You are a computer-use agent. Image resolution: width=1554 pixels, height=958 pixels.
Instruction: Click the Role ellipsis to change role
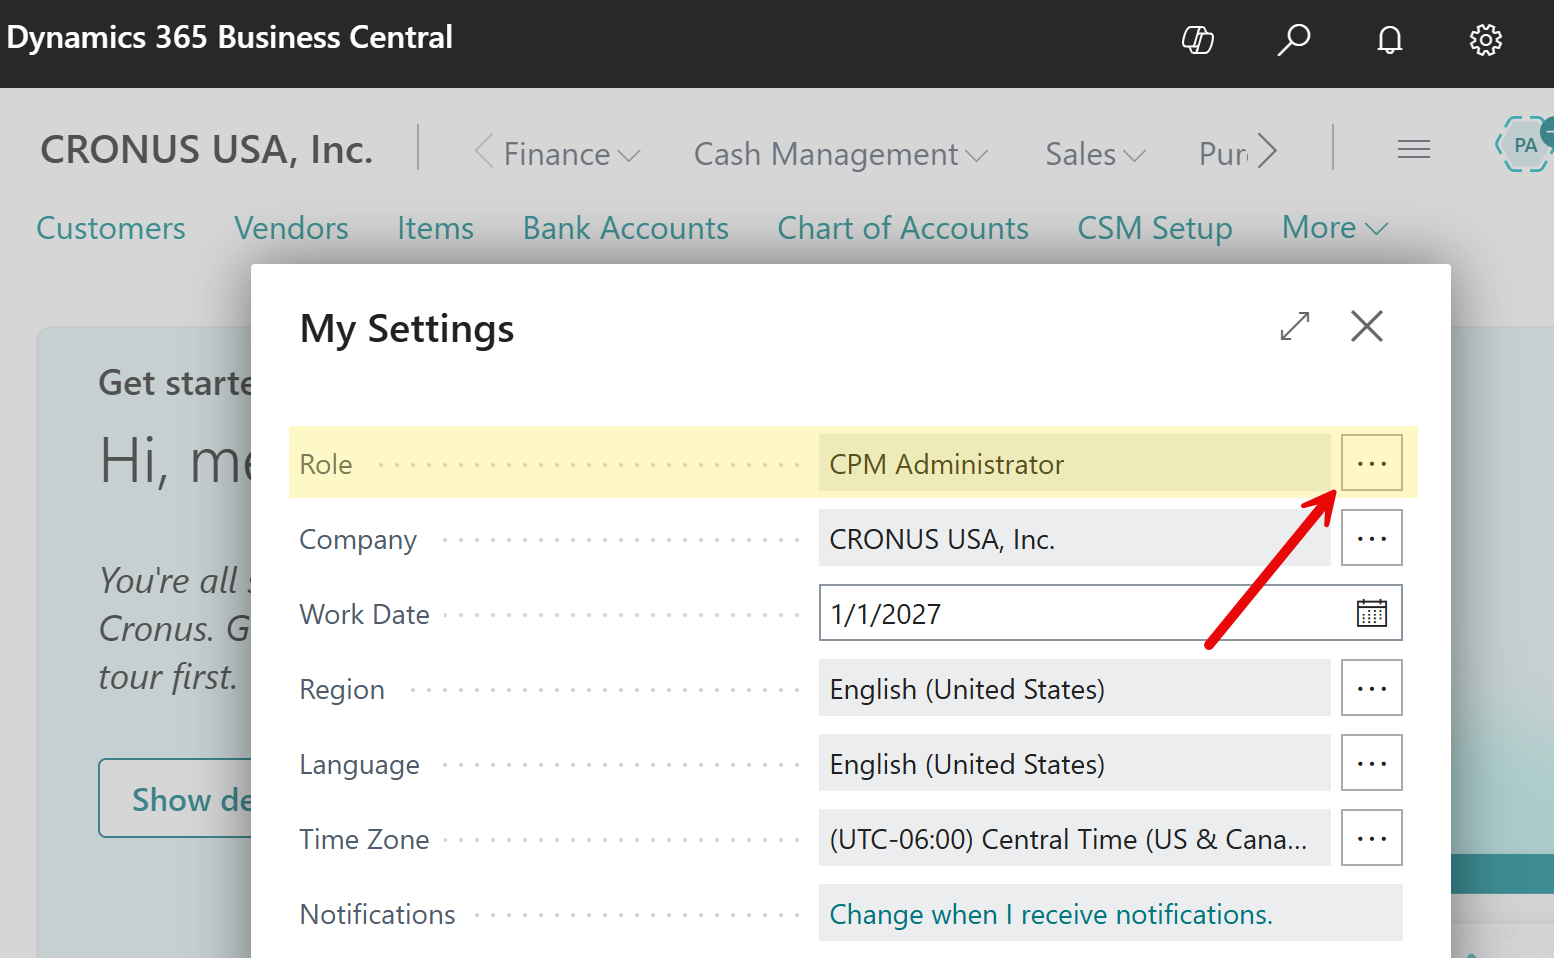pyautogui.click(x=1371, y=462)
